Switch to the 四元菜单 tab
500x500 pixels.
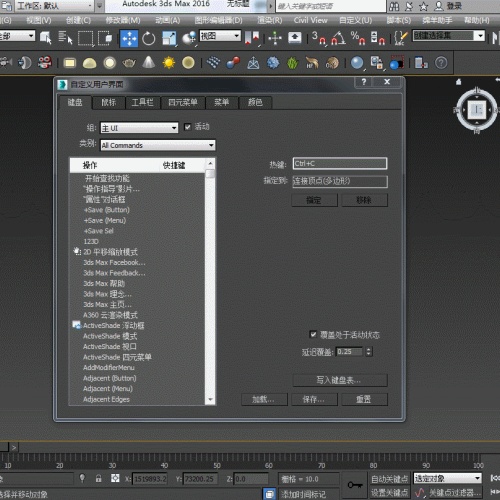point(183,103)
